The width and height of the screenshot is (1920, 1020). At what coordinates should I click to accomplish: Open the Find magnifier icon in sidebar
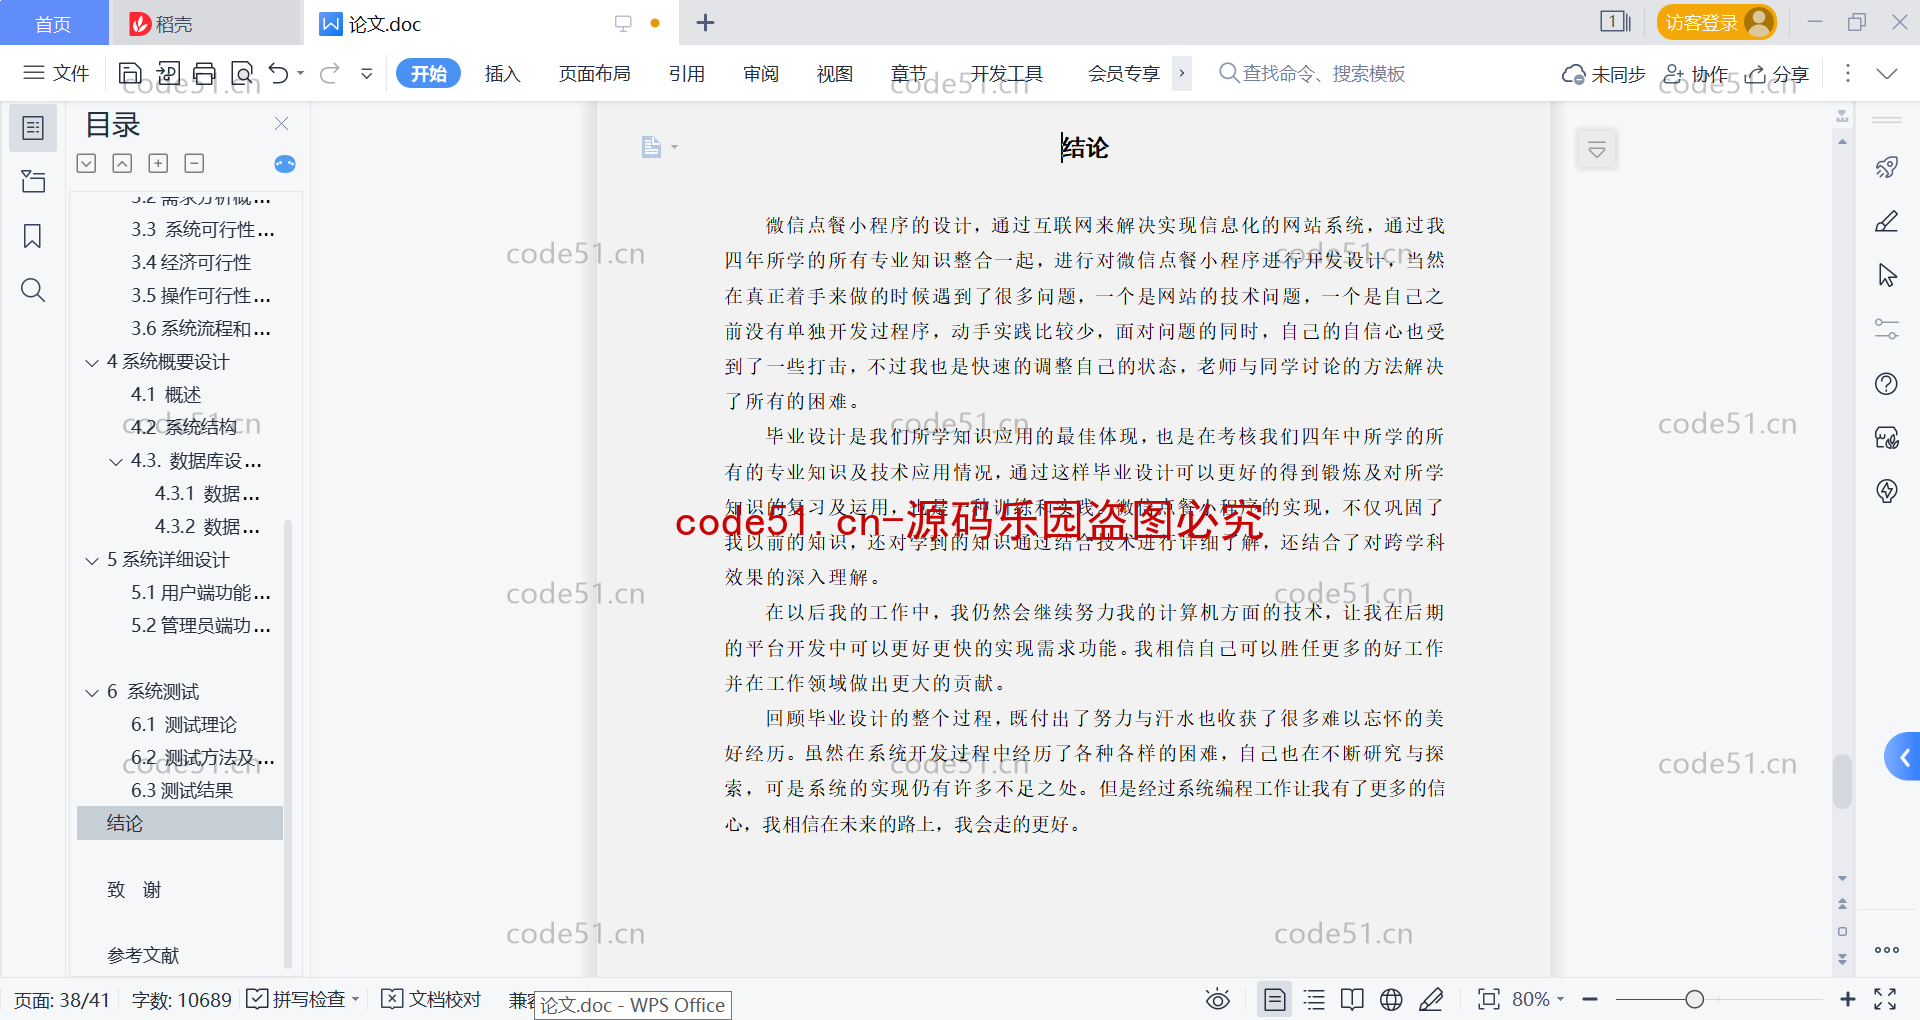pos(33,290)
